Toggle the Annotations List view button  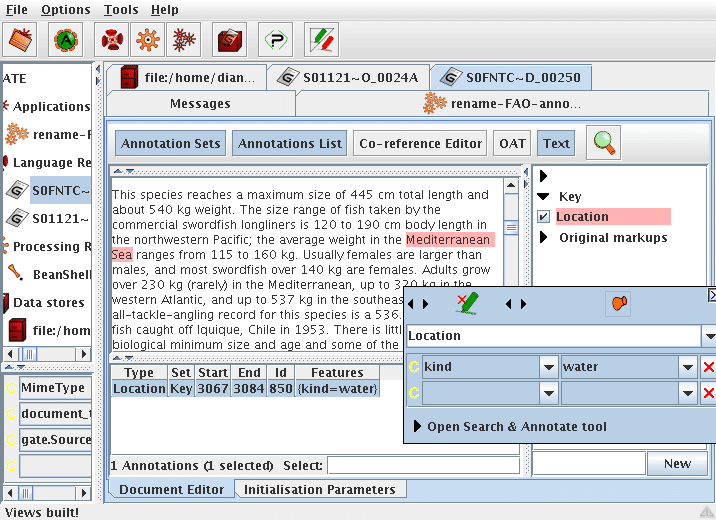pyautogui.click(x=290, y=143)
